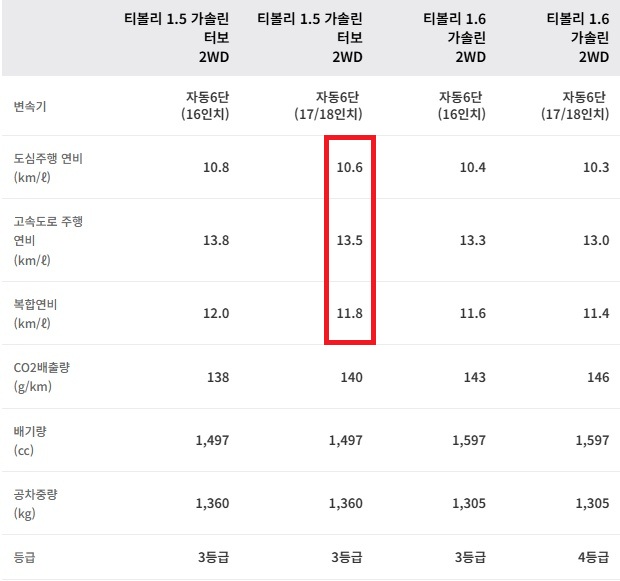620x581 pixels.
Task: Click the CO2배출량 (g/km) row label
Action: (42, 377)
